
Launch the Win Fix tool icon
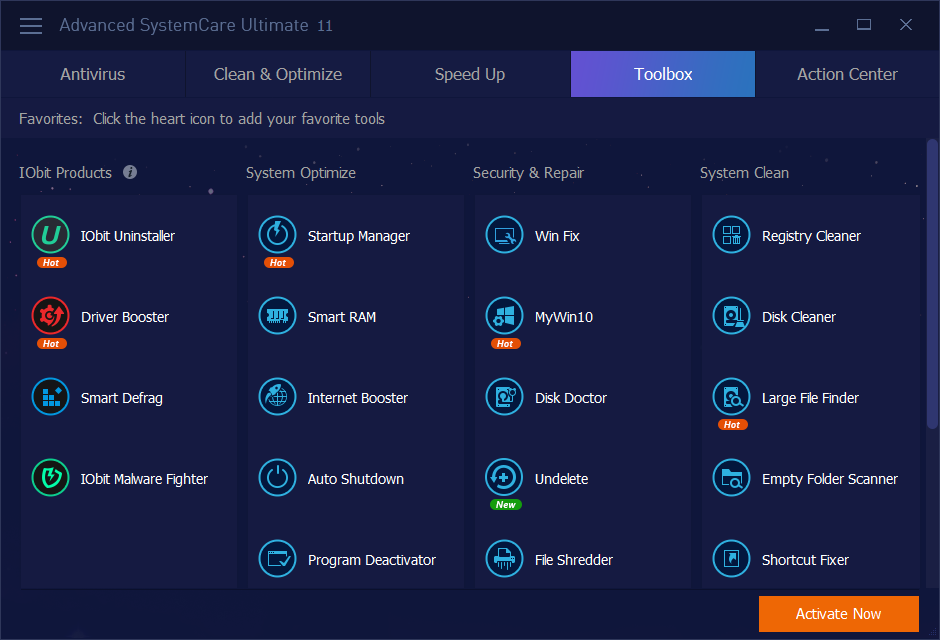point(504,235)
